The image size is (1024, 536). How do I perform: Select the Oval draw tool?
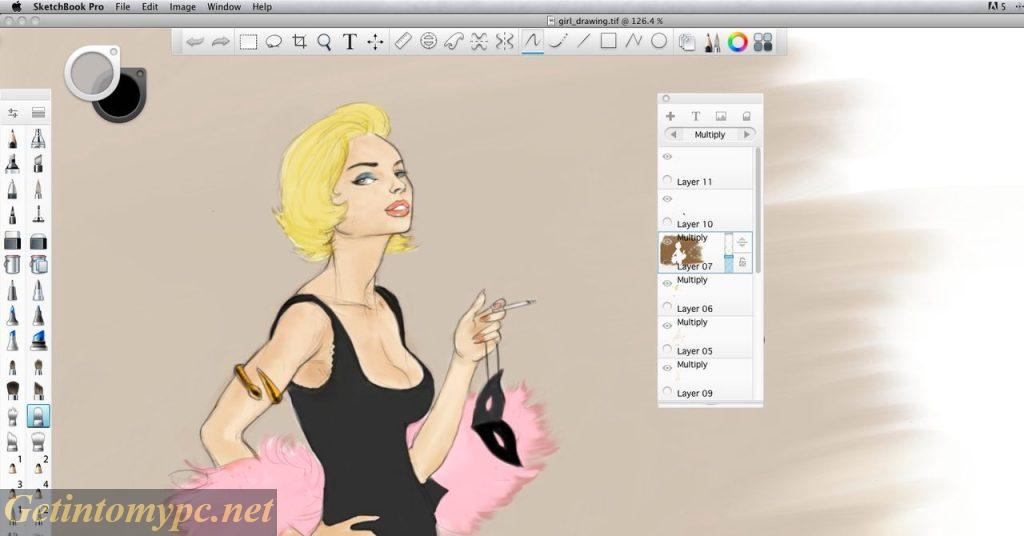pyautogui.click(x=659, y=41)
